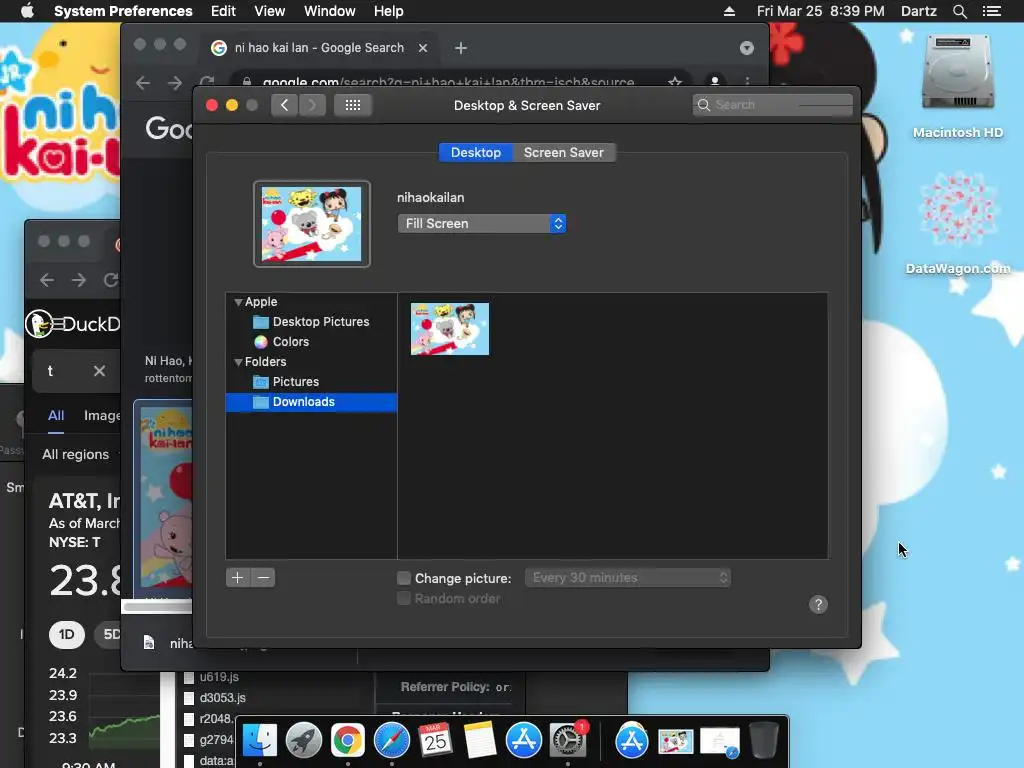Open the Help menu
1024x768 pixels.
[x=388, y=11]
